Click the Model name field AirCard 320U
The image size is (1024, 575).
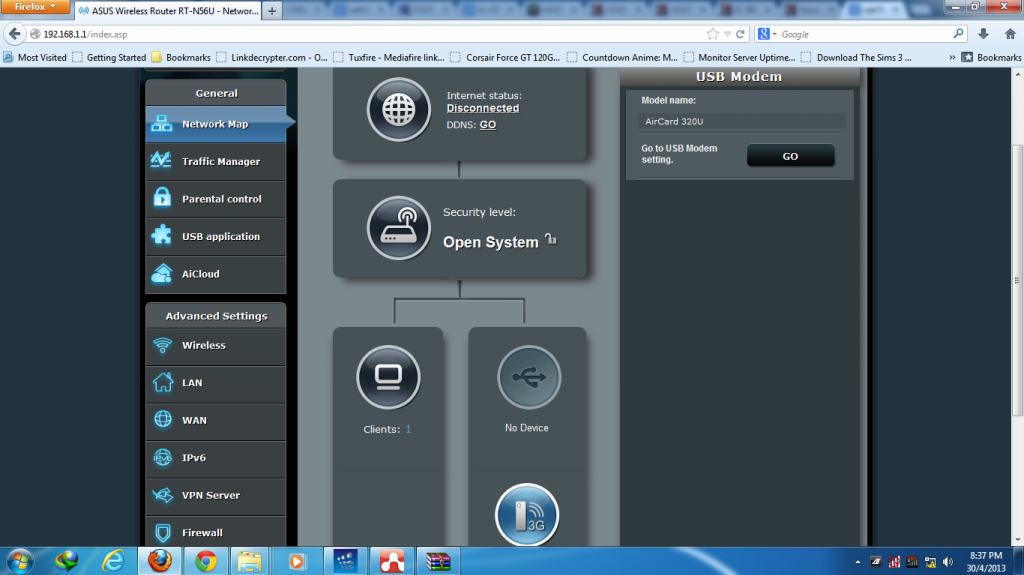pos(740,121)
